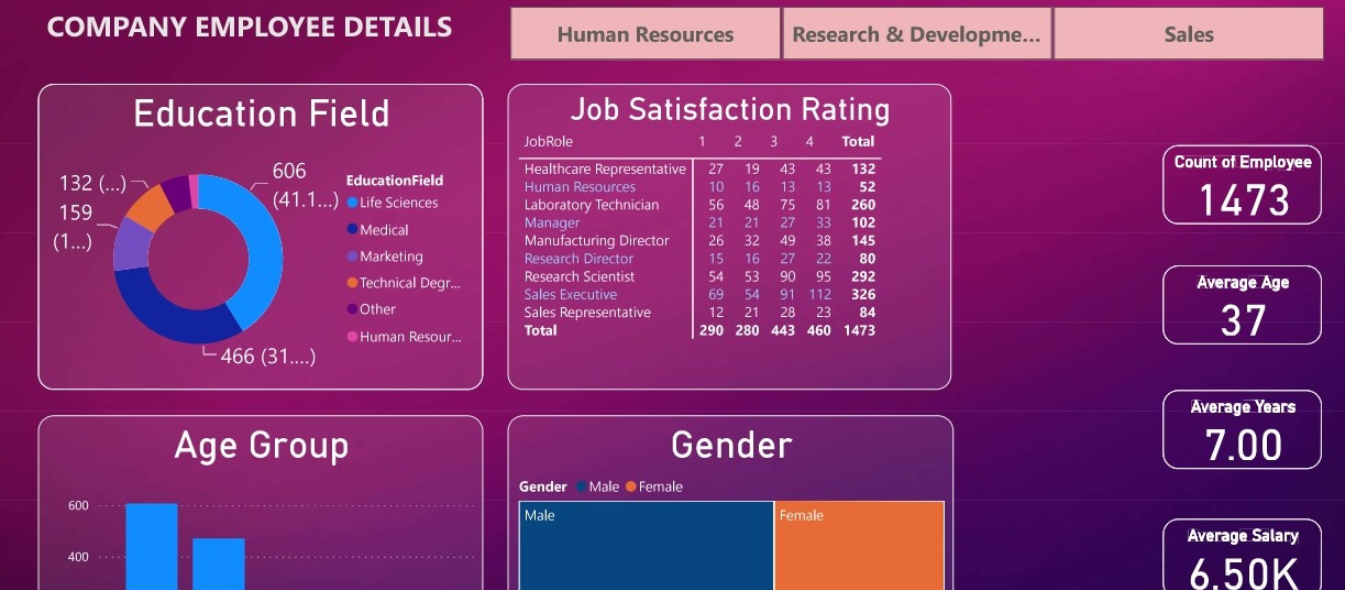Click Male legend item in Gender chart

pos(597,487)
